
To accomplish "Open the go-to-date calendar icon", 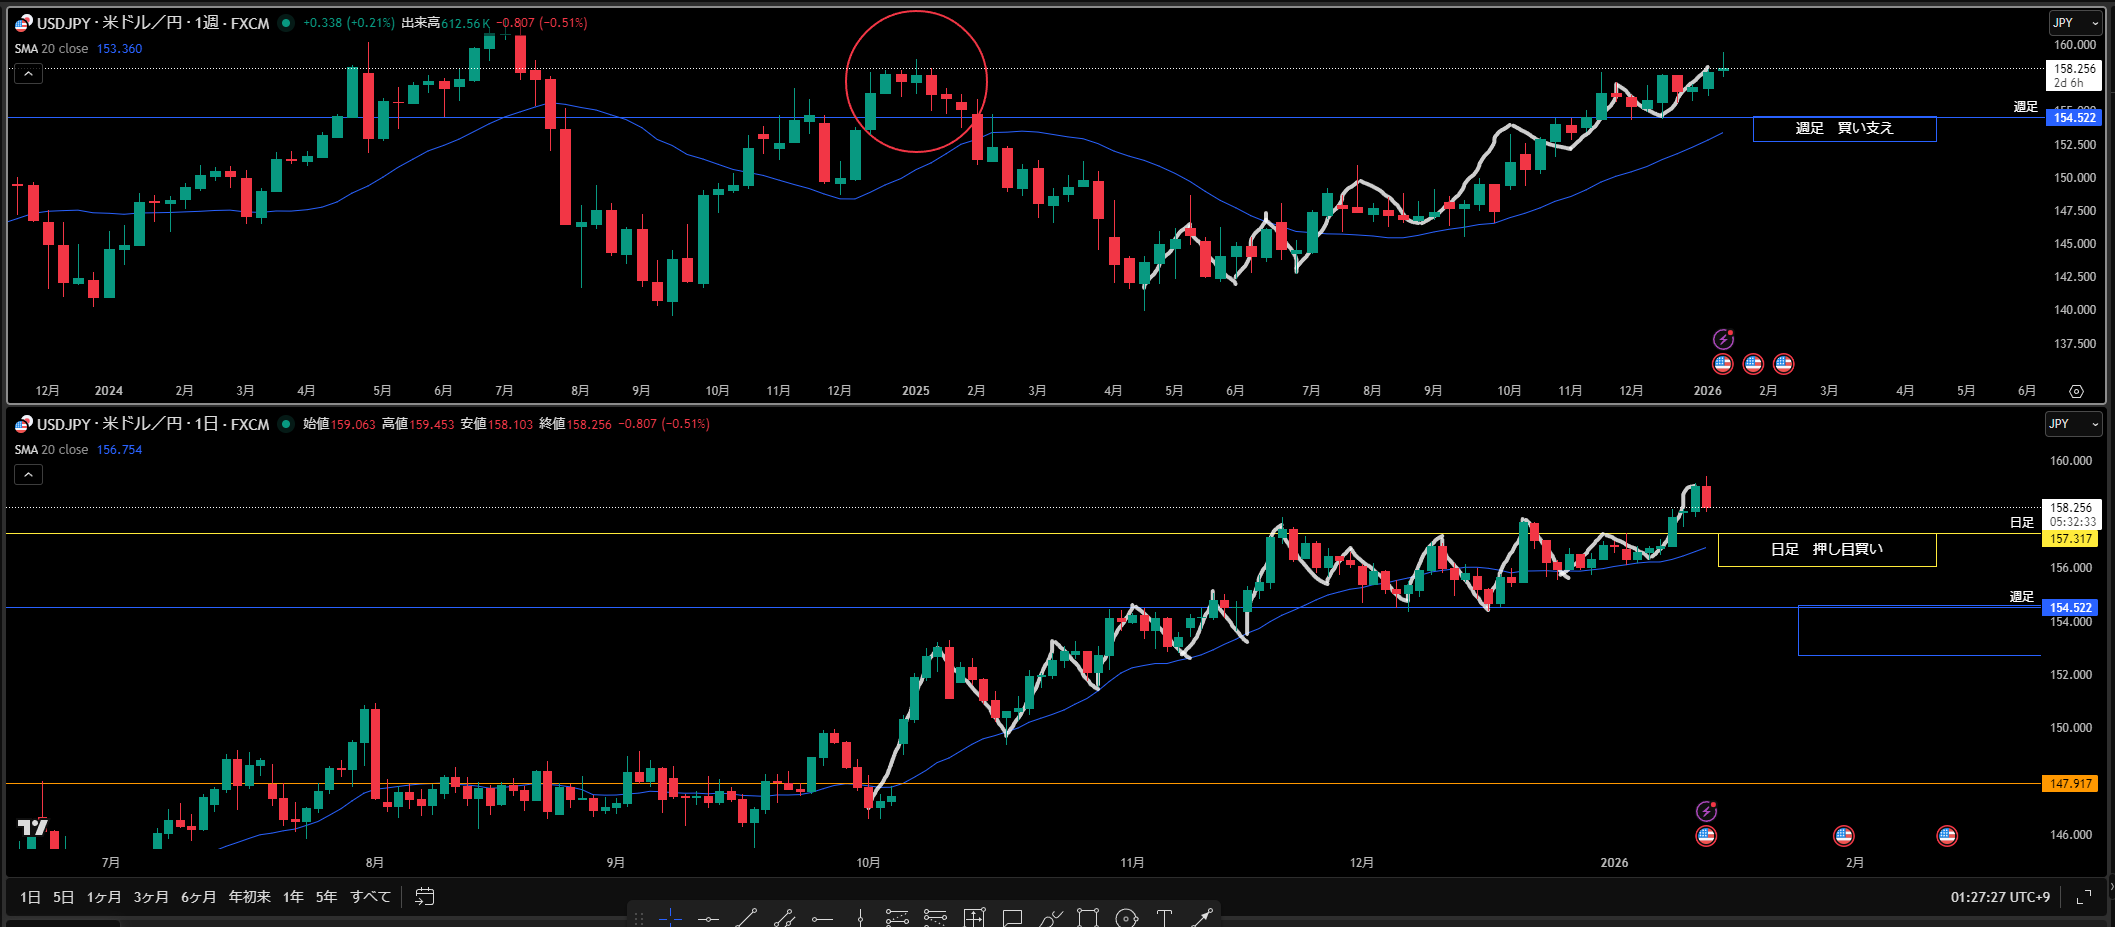I will [424, 896].
